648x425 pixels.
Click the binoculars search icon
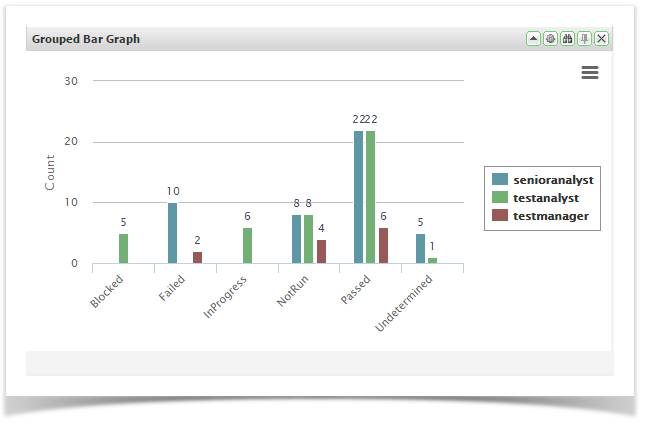pos(567,39)
